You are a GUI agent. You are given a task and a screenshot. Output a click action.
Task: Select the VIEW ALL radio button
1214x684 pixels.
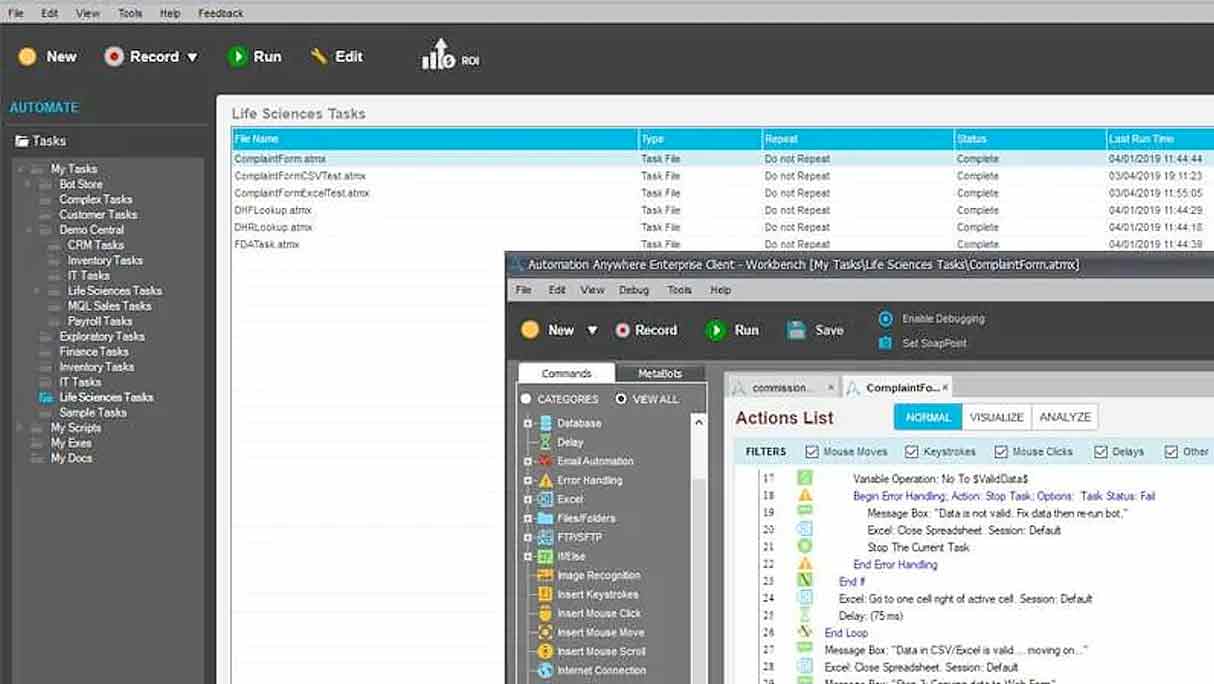pyautogui.click(x=621, y=399)
